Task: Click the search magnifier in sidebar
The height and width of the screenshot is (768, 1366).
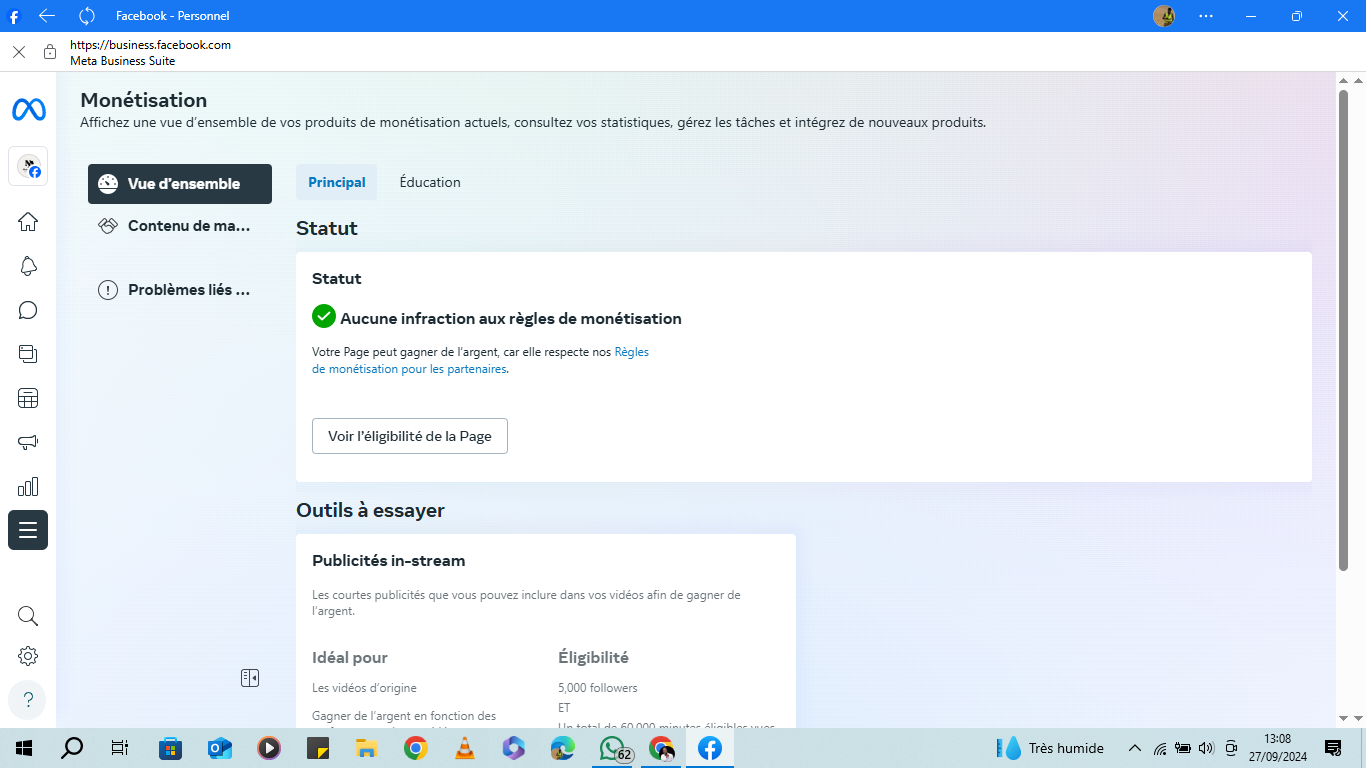Action: (28, 616)
